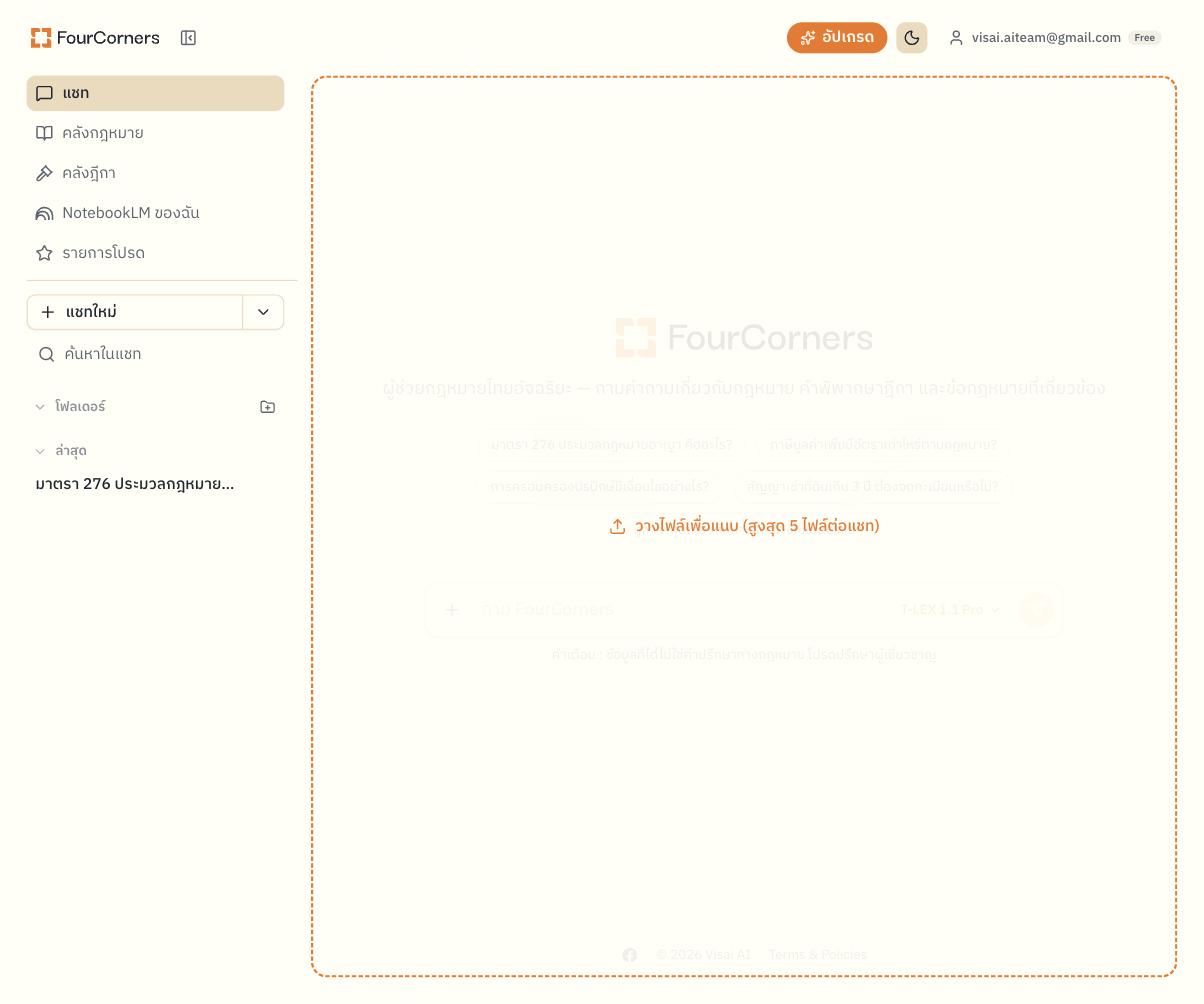Click the วางไฟล์เพื่อแนบ upload prompt
Screen dimensions: 1204x1004
tap(744, 526)
